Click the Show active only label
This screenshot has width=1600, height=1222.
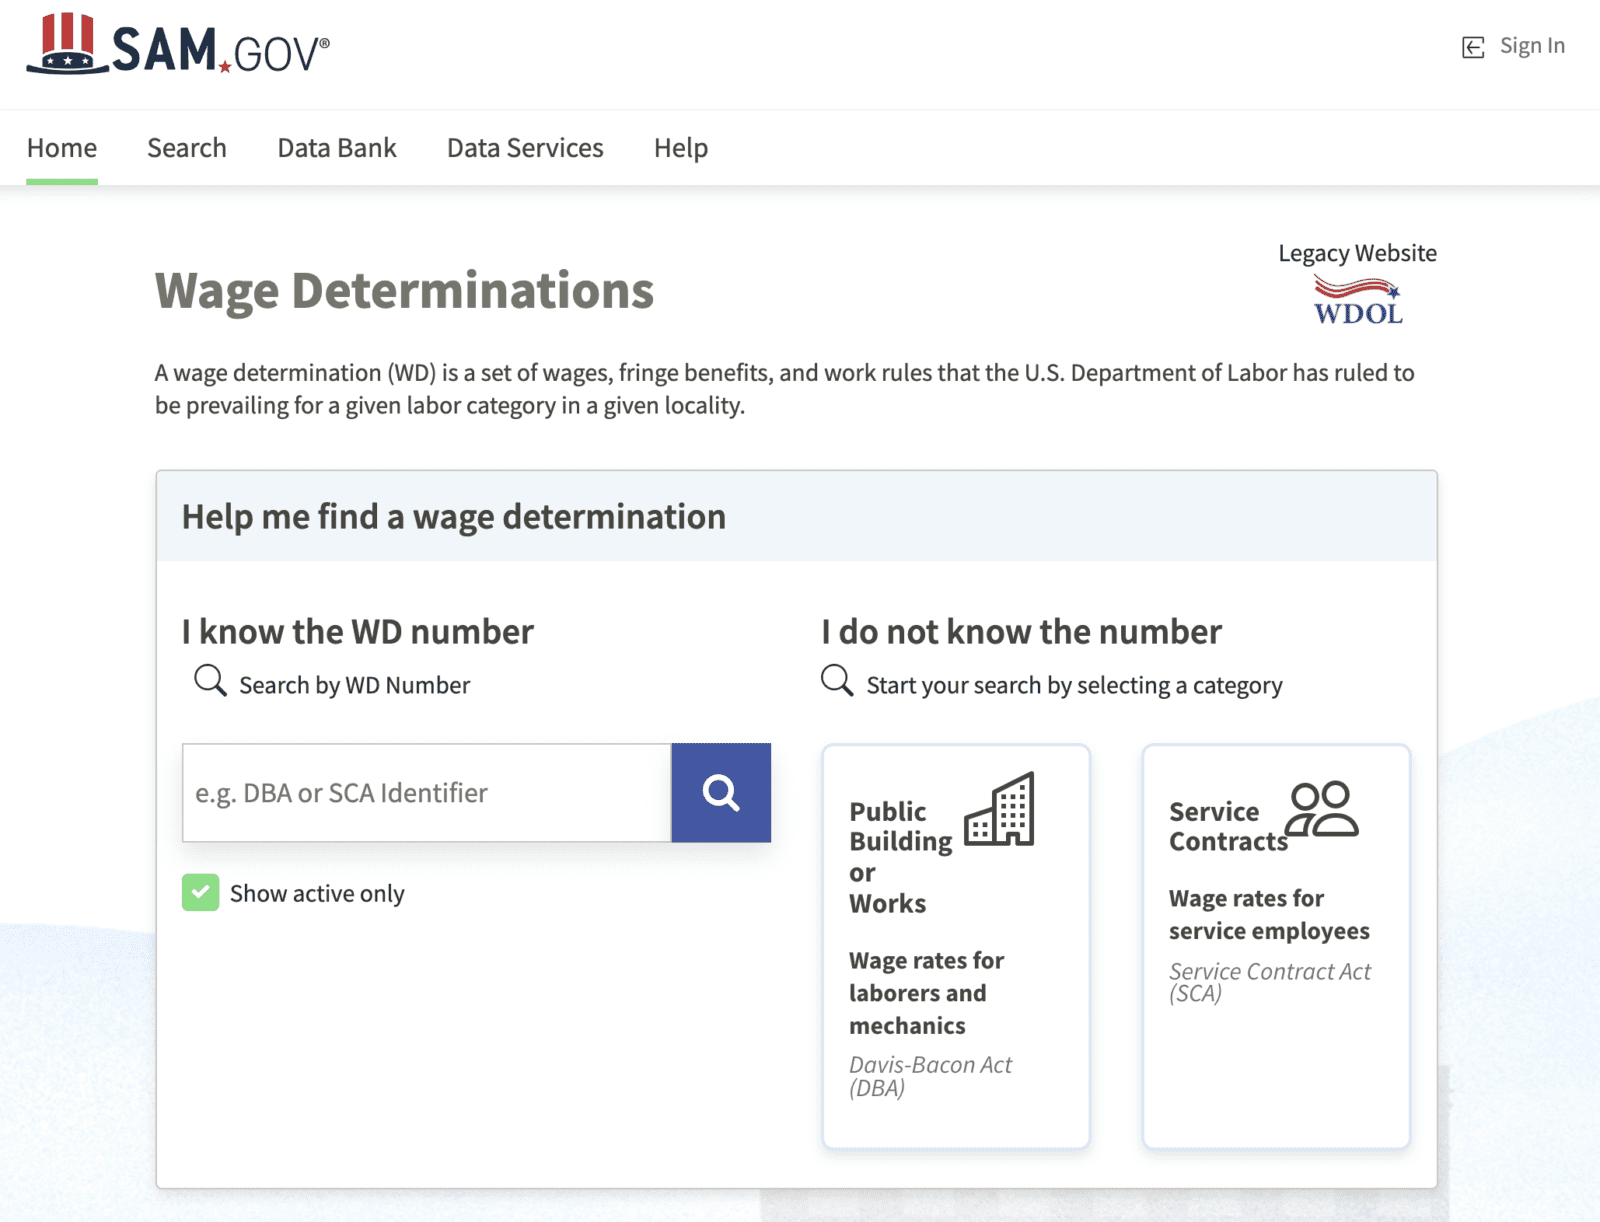pos(317,894)
